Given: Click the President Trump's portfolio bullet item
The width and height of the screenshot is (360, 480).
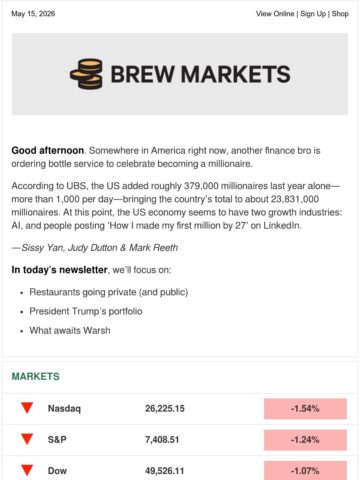Looking at the screenshot, I should point(86,311).
